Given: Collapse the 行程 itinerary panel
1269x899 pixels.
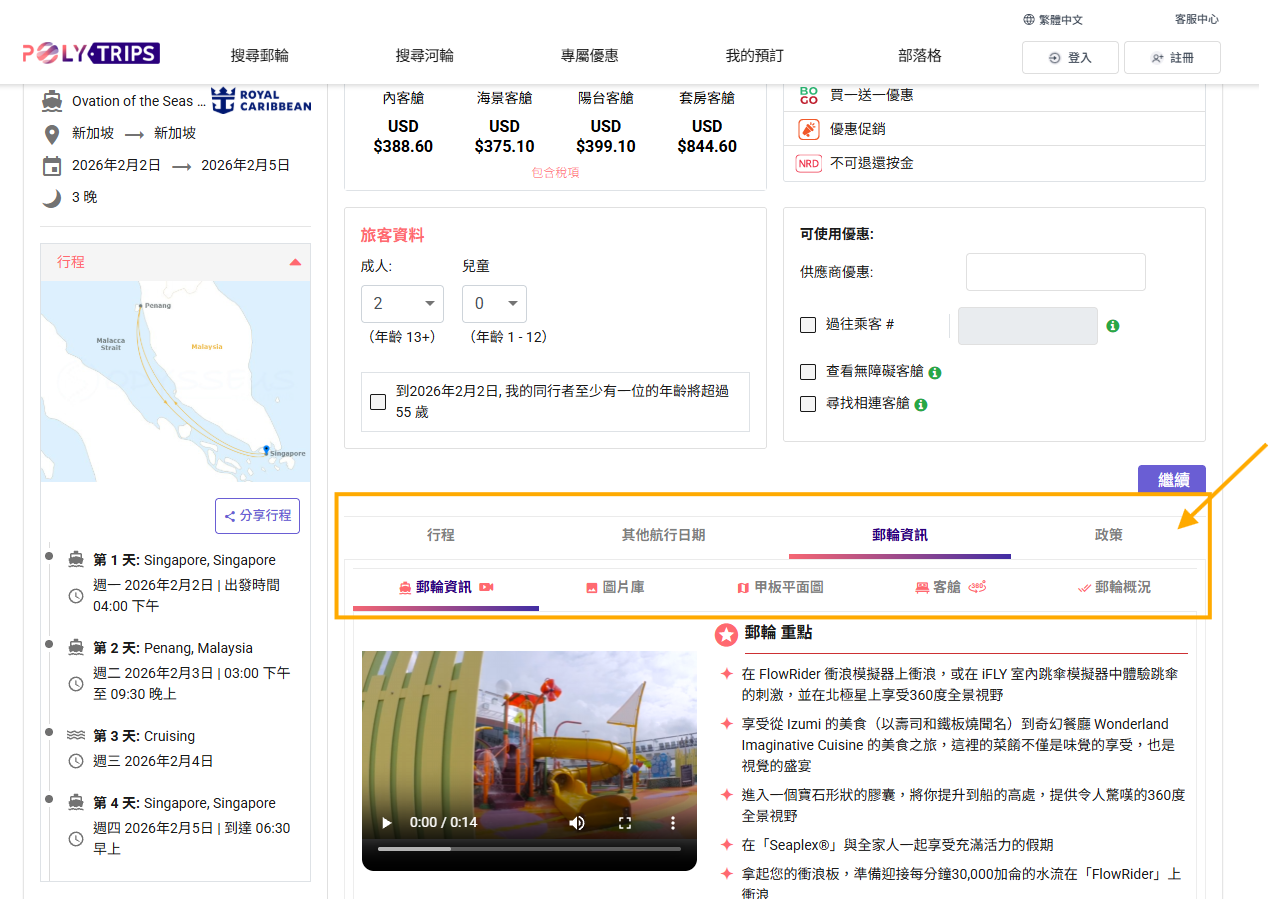Looking at the screenshot, I should [x=294, y=262].
